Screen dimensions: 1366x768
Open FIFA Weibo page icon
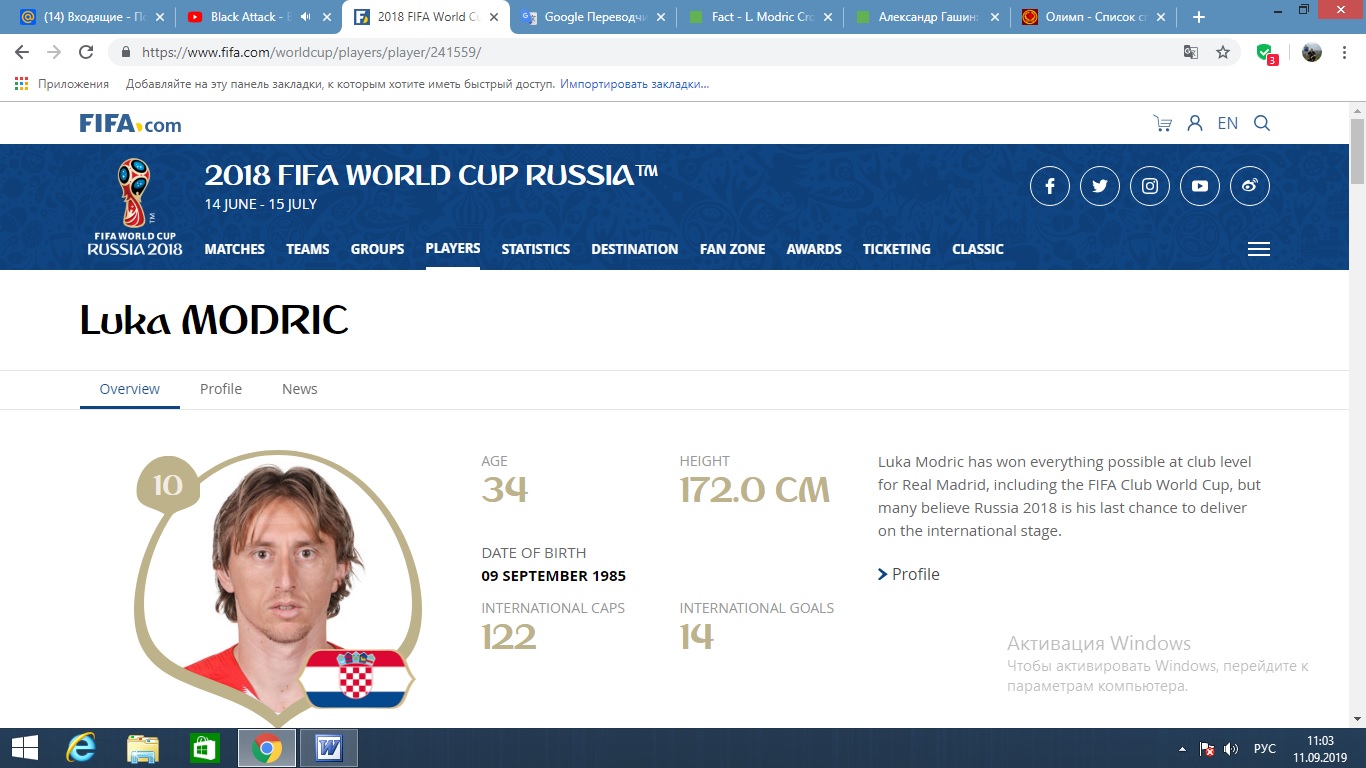point(1250,186)
